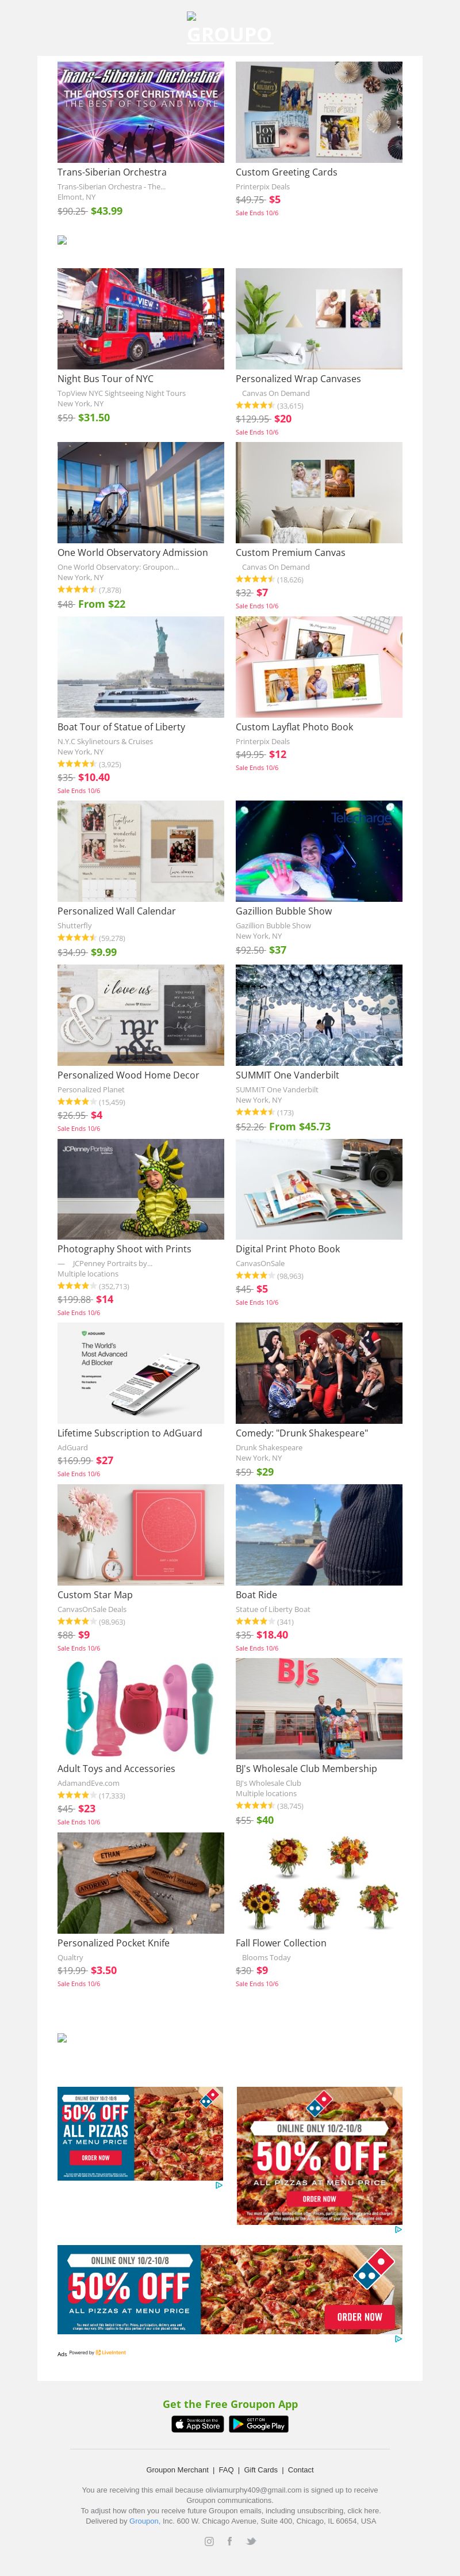Open the Trans-Siberian Orchestra deal title
The image size is (460, 2576).
(x=112, y=172)
